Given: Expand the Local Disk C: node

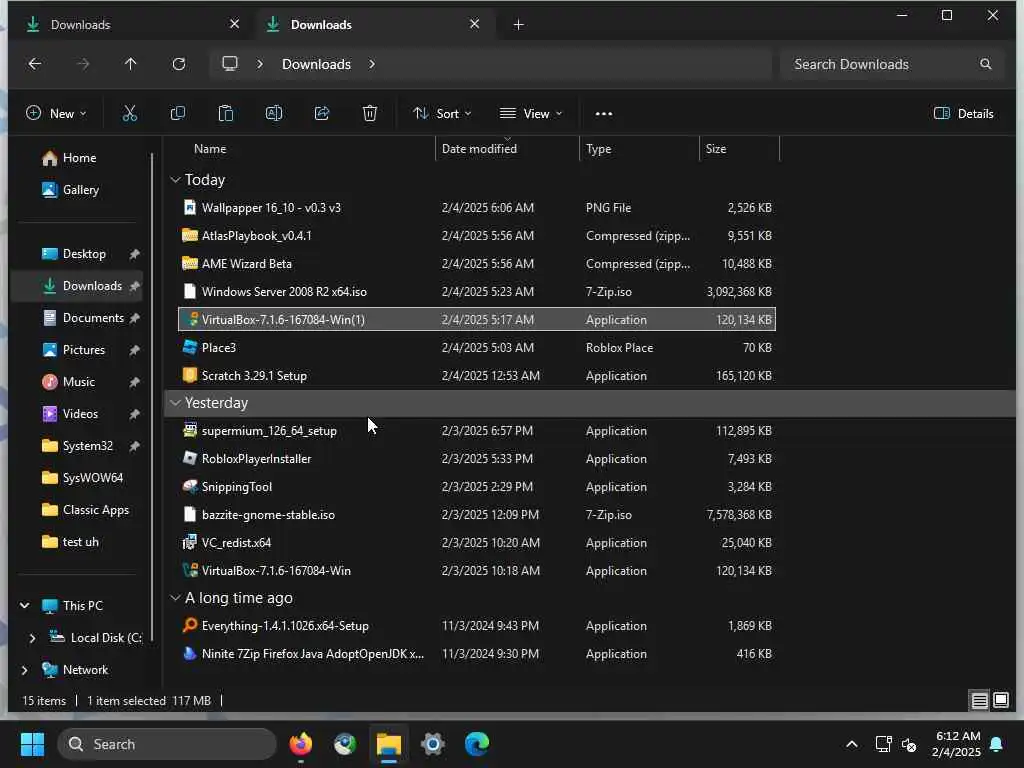Looking at the screenshot, I should [x=32, y=638].
